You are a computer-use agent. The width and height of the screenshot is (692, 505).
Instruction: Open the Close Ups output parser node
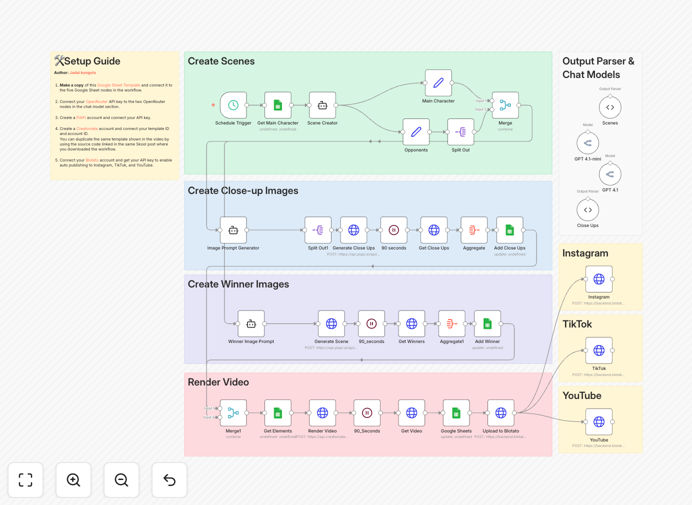tap(588, 210)
